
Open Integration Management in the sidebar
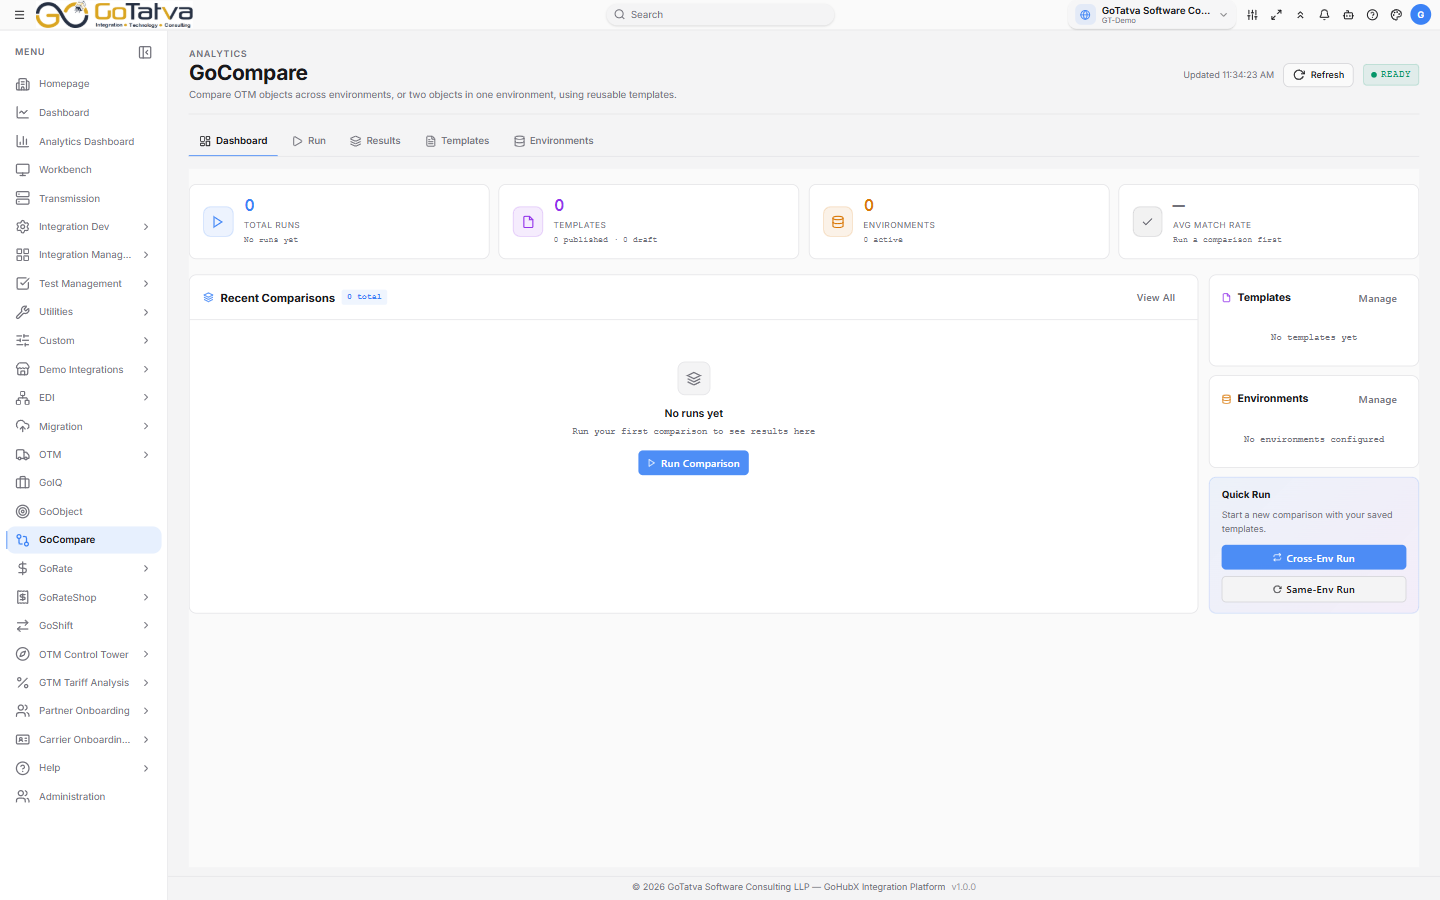(84, 255)
